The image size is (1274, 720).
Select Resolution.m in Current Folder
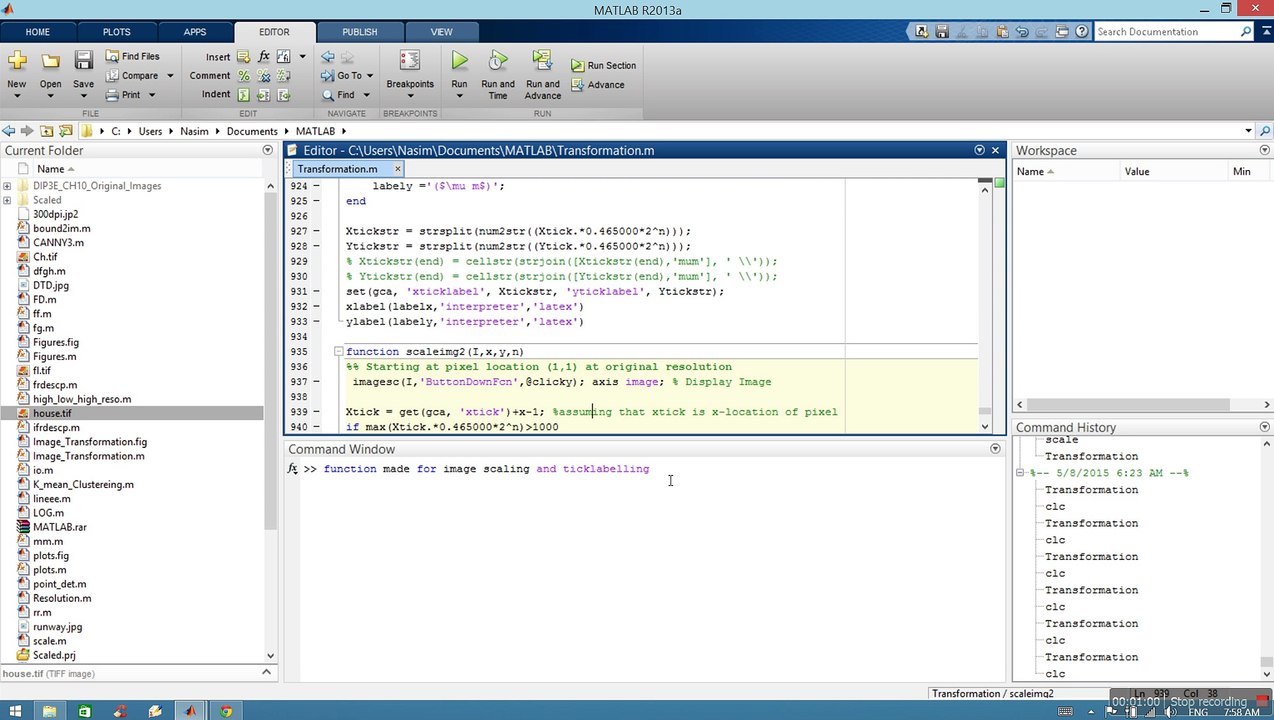pyautogui.click(x=62, y=598)
